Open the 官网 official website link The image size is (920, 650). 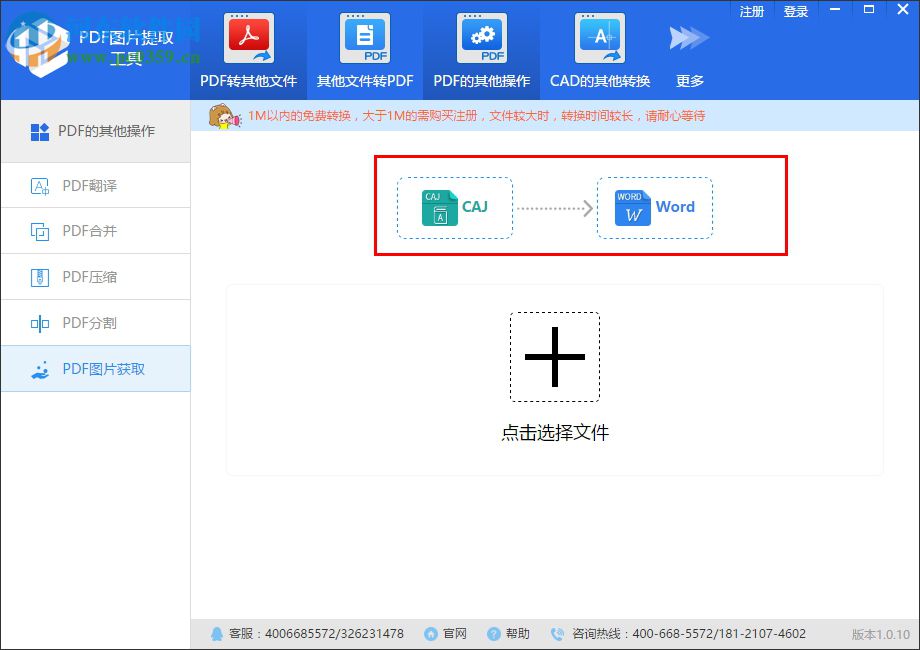tap(446, 633)
